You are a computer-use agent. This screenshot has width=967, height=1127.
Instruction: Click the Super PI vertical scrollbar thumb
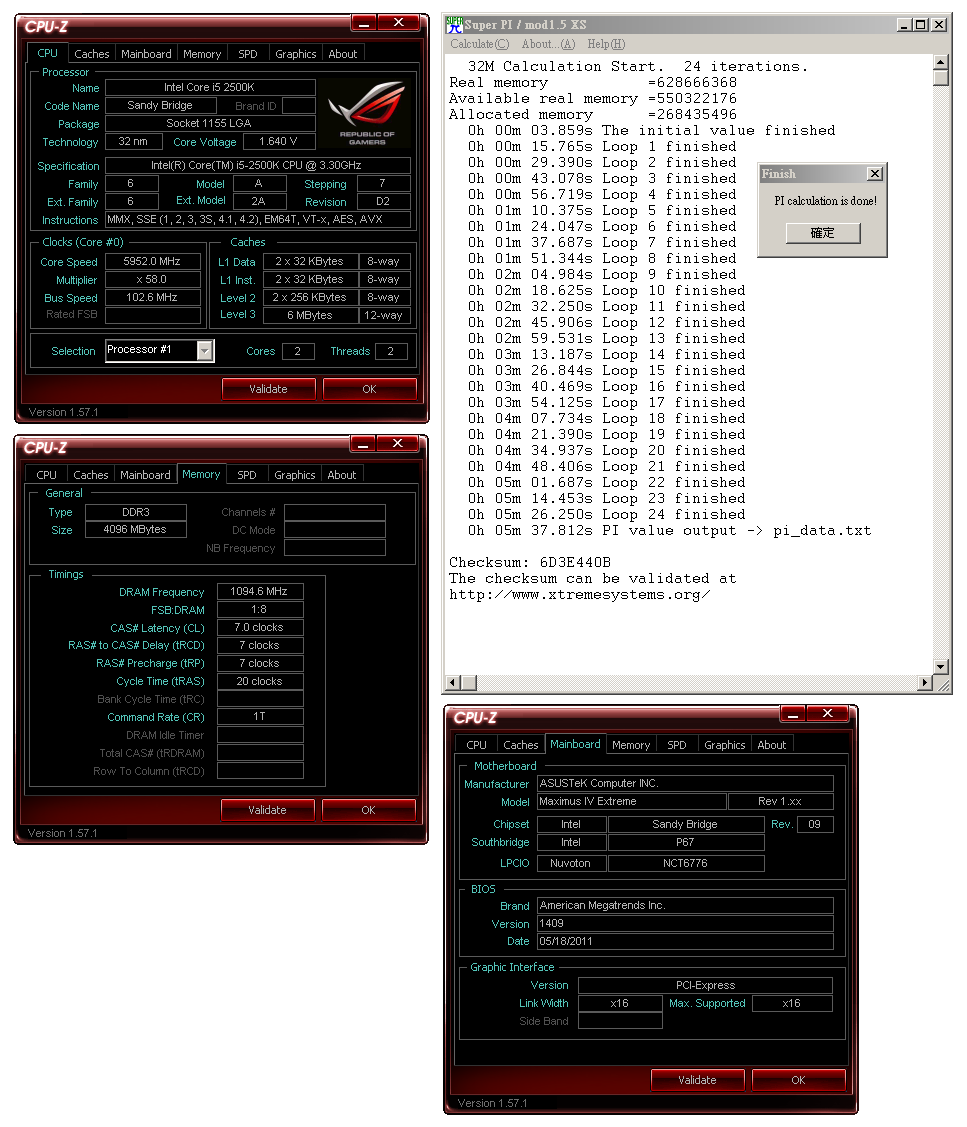[940, 78]
